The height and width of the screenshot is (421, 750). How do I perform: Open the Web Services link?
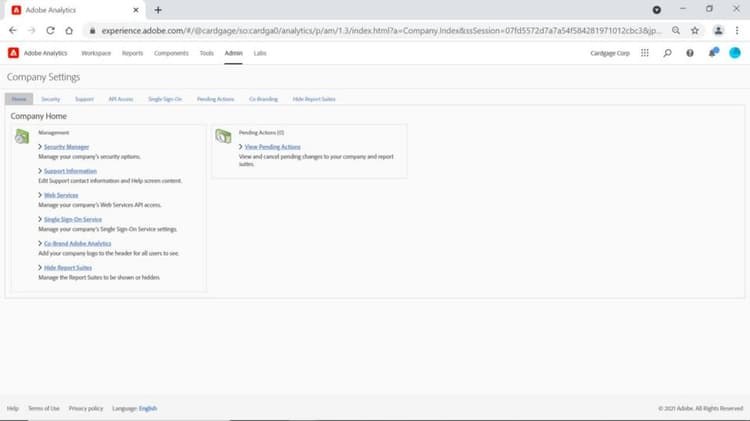pos(61,195)
